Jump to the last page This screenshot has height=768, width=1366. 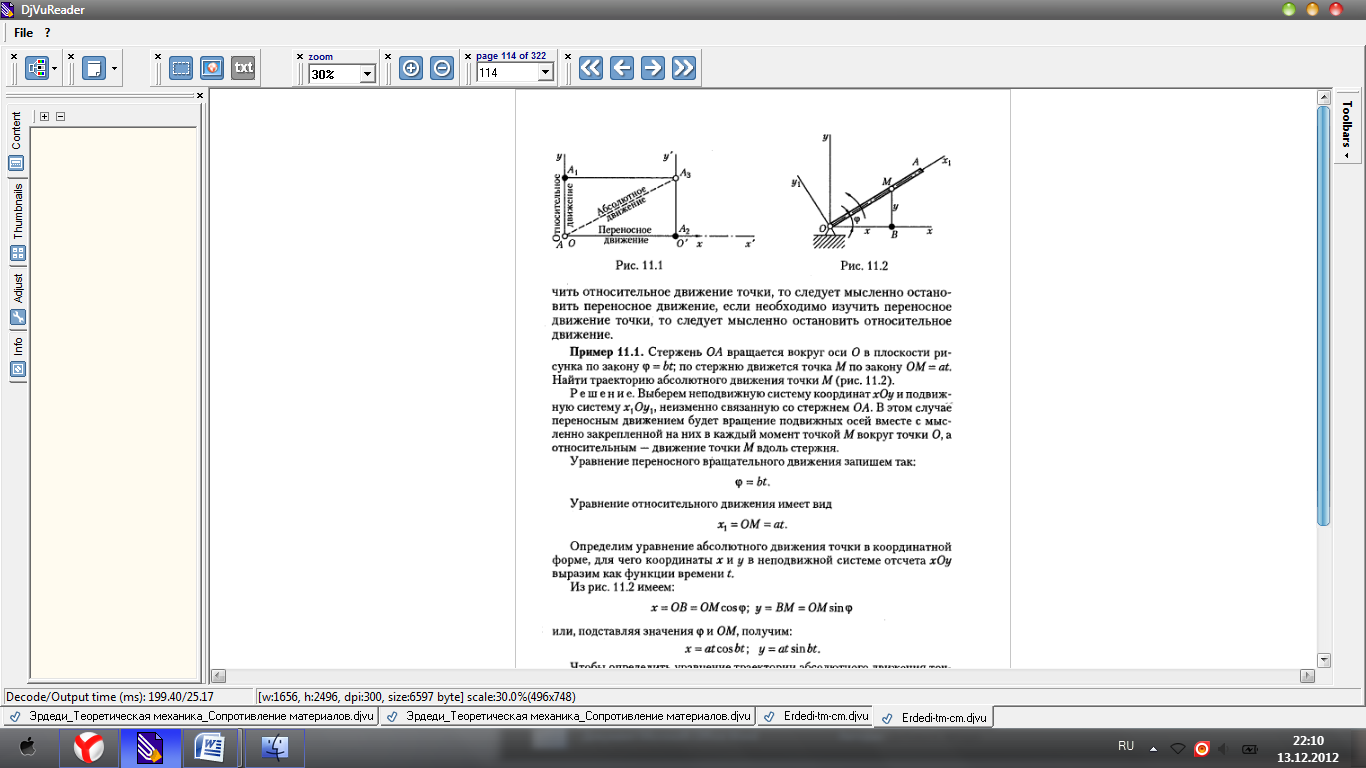pos(684,68)
